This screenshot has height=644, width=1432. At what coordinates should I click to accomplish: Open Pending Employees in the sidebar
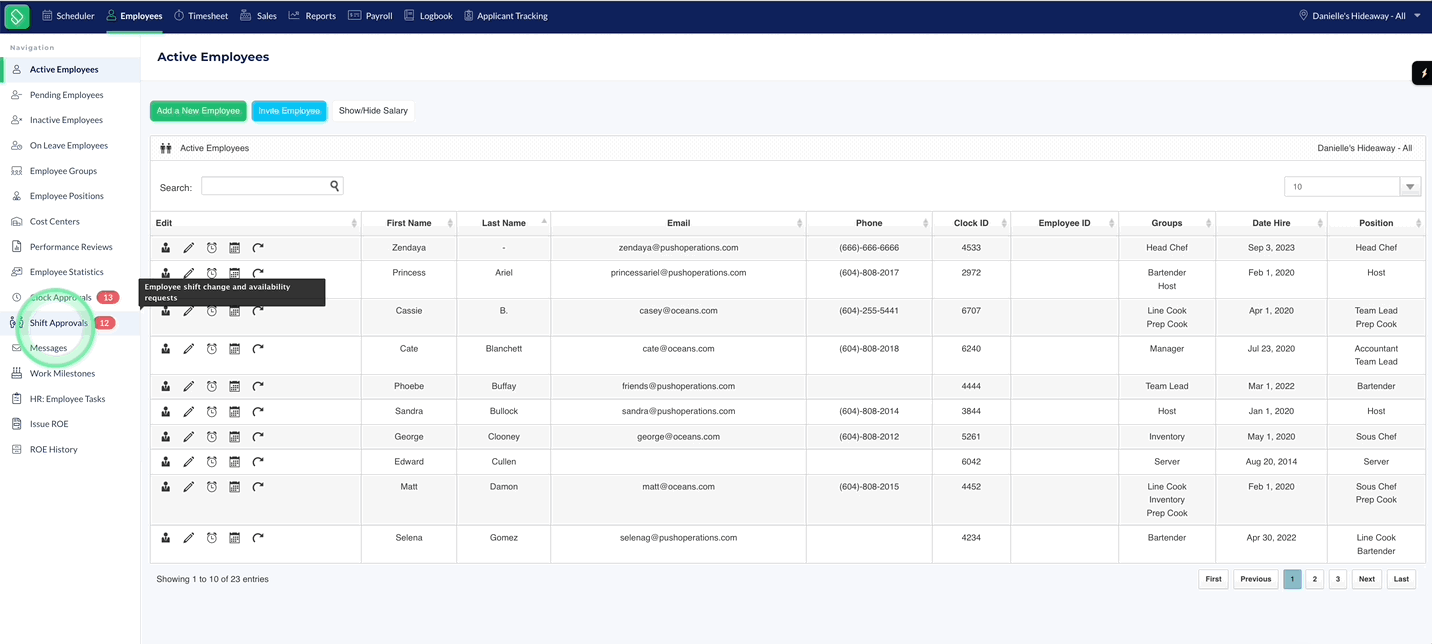click(x=66, y=95)
